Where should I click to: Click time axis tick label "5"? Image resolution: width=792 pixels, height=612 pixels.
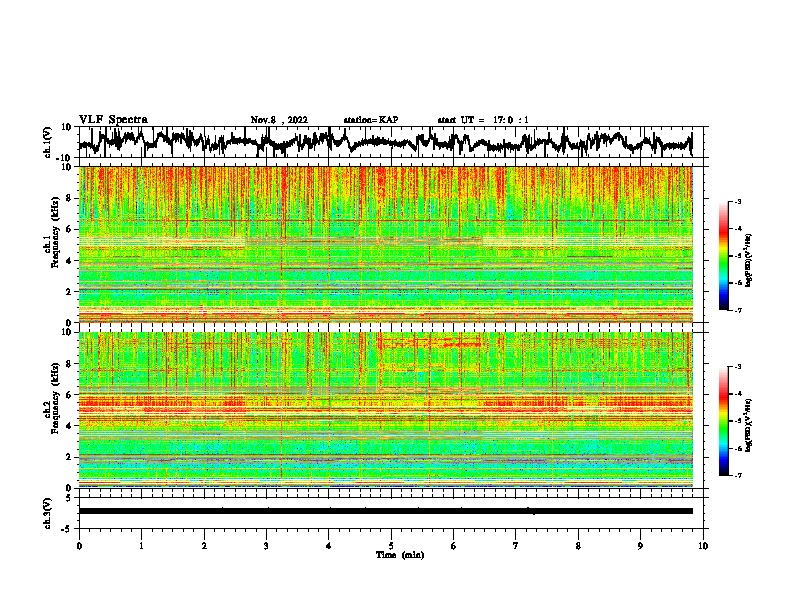click(x=391, y=546)
